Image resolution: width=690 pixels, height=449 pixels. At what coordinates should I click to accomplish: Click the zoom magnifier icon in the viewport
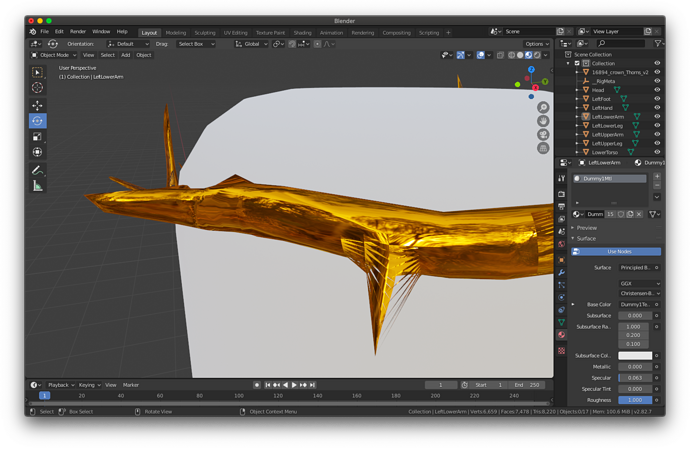pos(543,108)
